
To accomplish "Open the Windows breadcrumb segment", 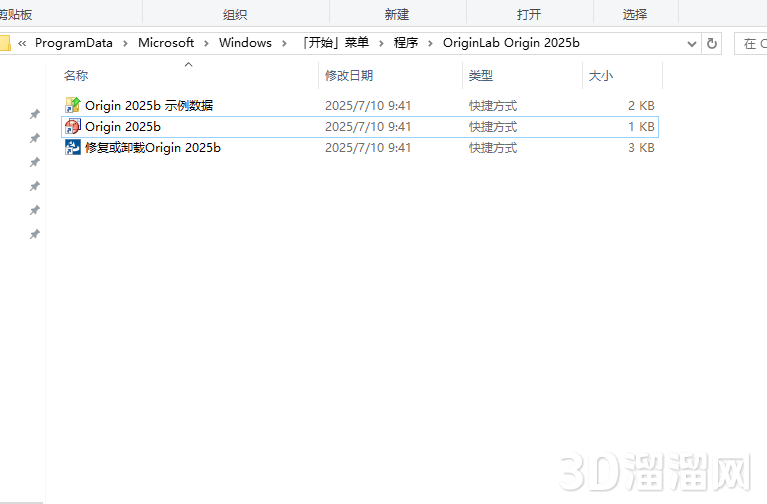I will [x=245, y=43].
